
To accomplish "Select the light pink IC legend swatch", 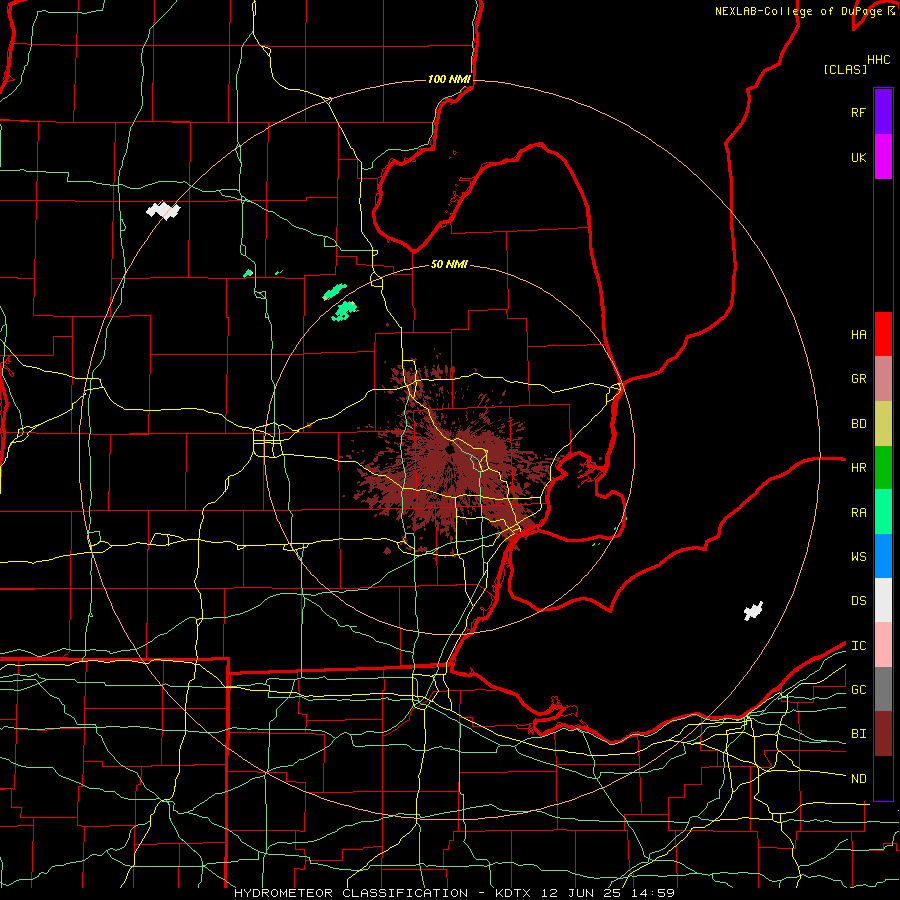I will [x=883, y=645].
